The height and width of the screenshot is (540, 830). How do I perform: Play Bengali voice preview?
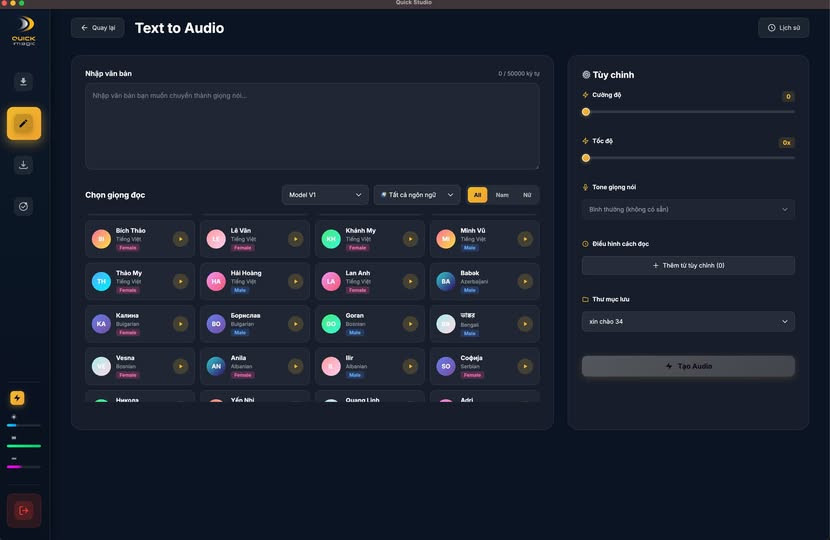click(x=525, y=324)
